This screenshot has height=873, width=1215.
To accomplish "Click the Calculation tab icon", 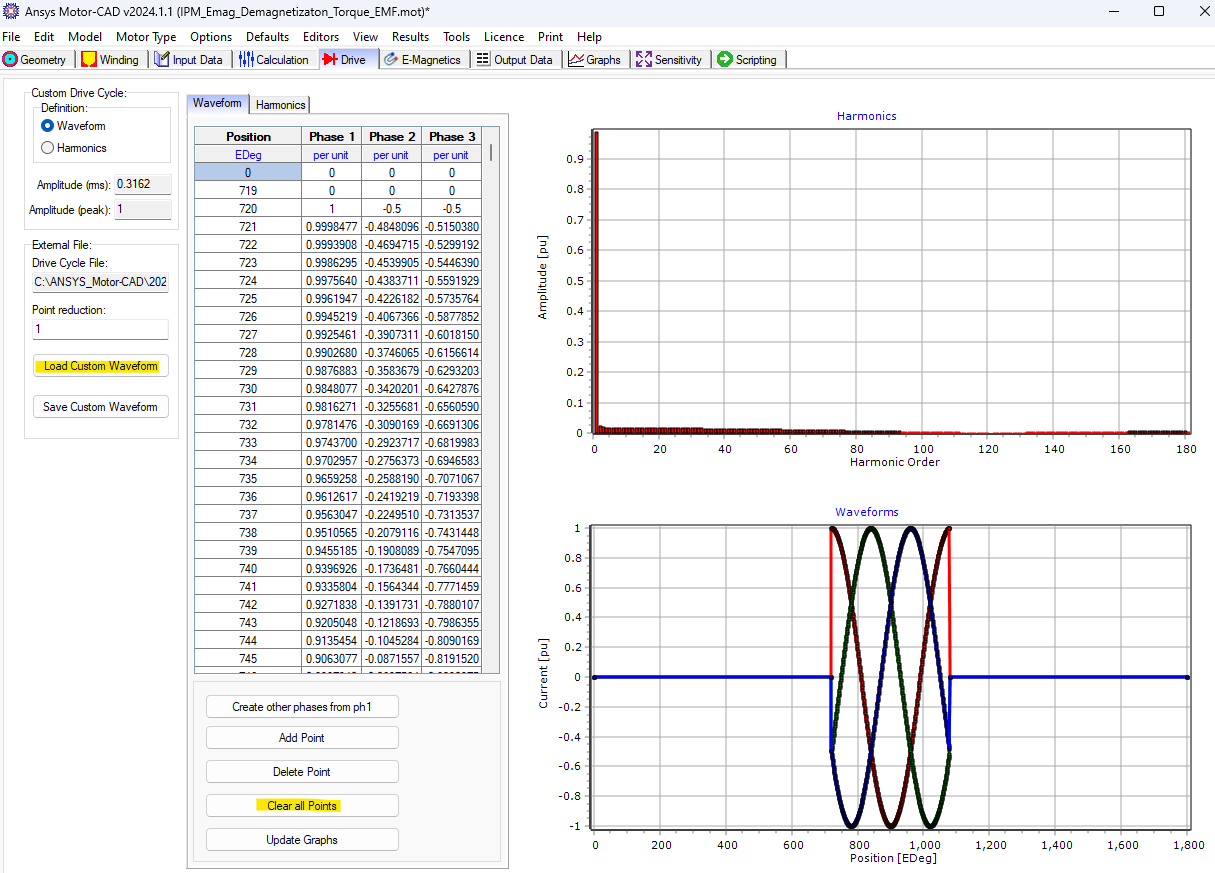I will [x=246, y=60].
